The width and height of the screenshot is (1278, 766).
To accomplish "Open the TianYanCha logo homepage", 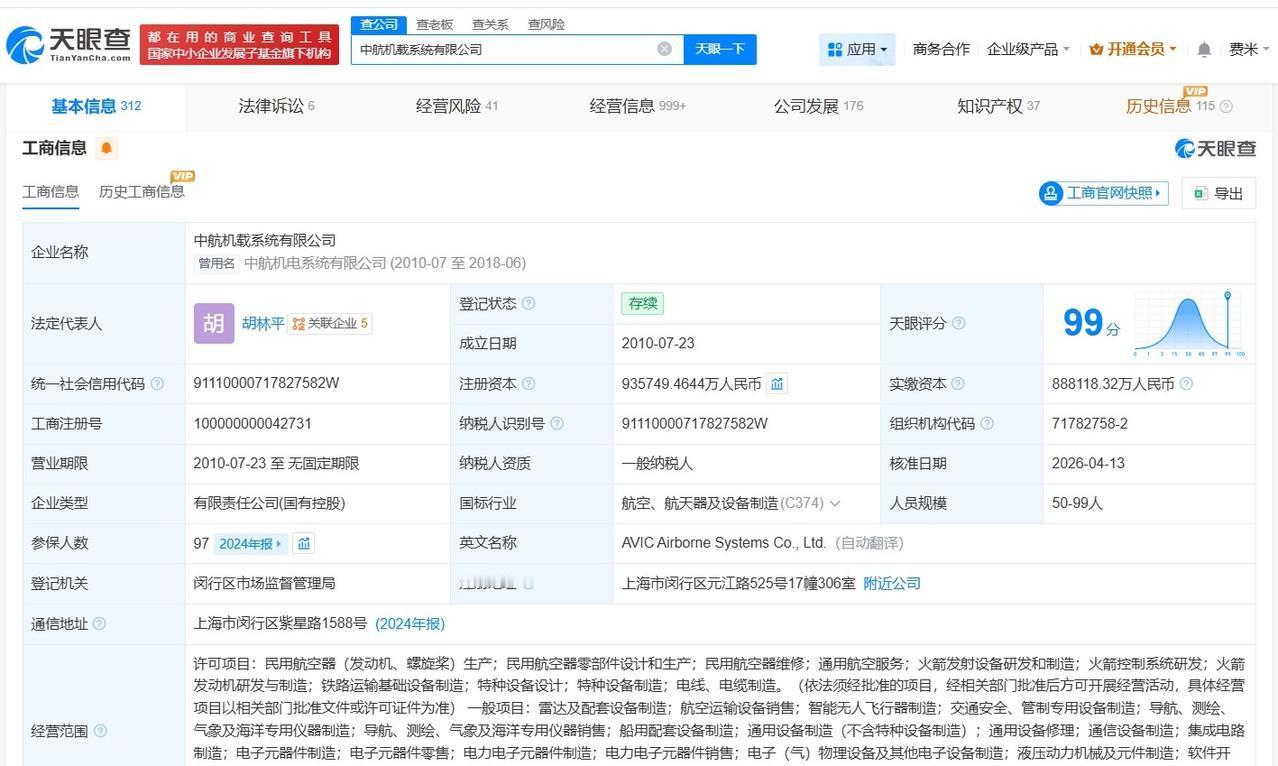I will click(68, 43).
